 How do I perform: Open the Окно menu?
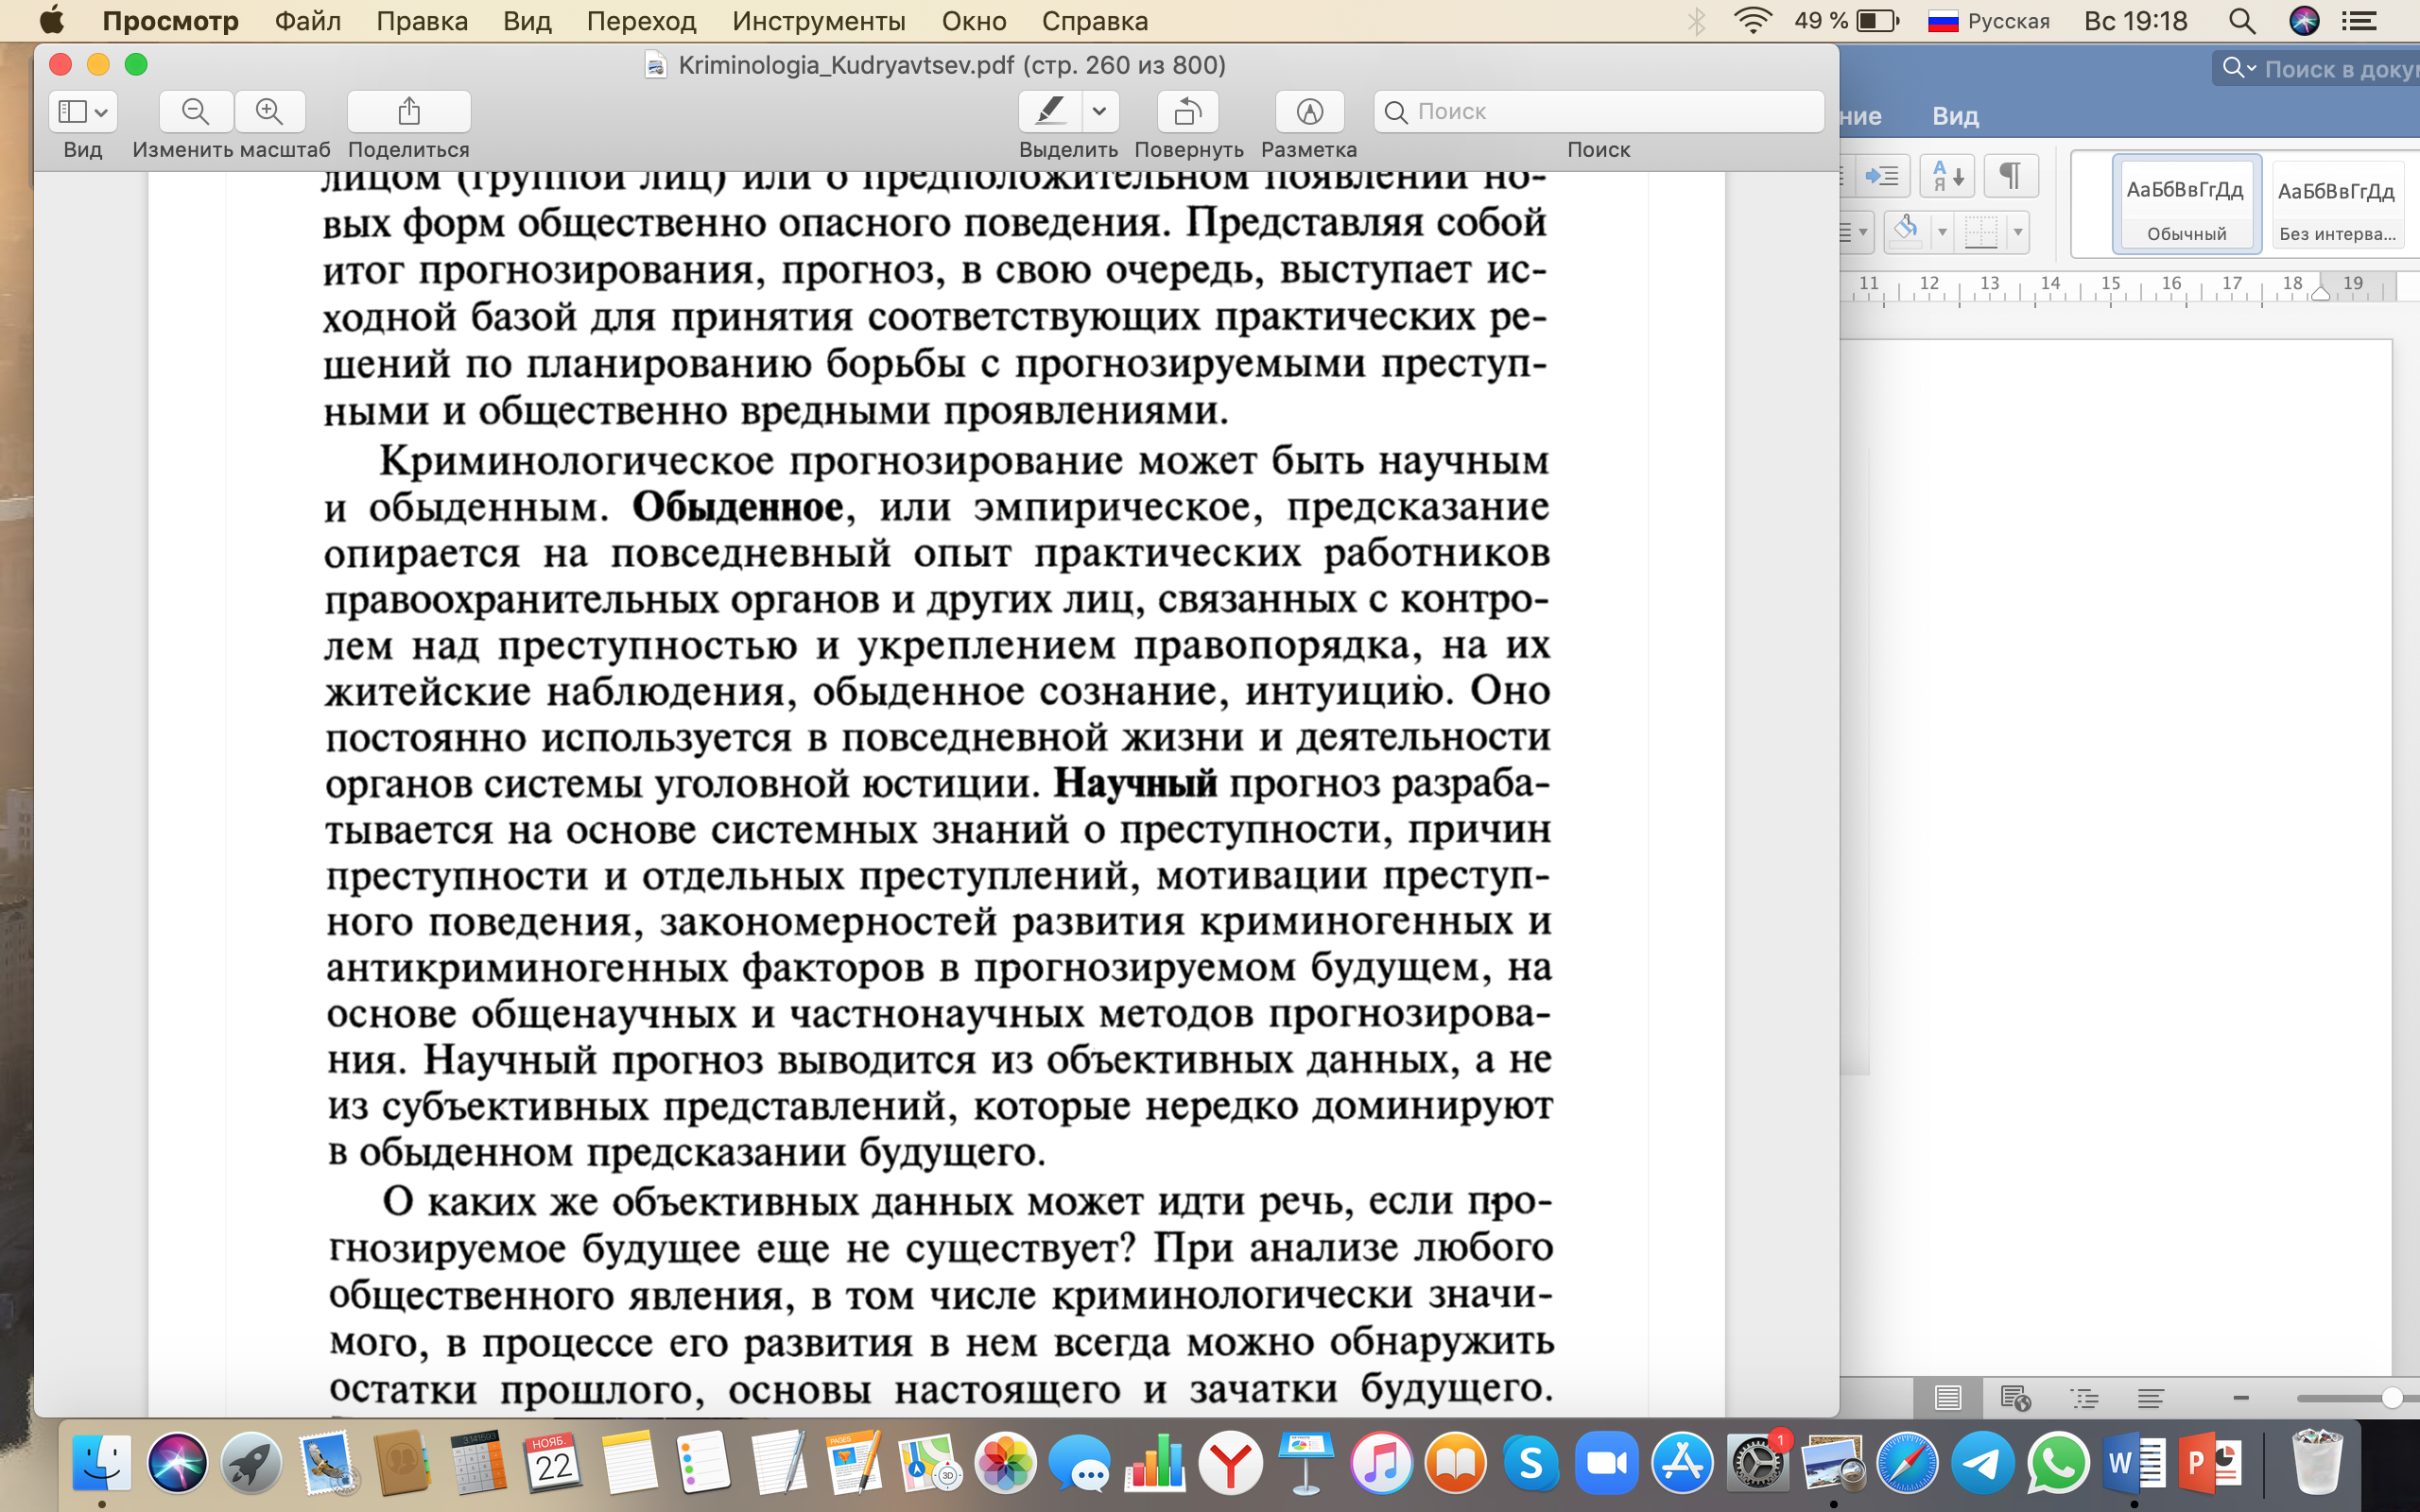(974, 21)
